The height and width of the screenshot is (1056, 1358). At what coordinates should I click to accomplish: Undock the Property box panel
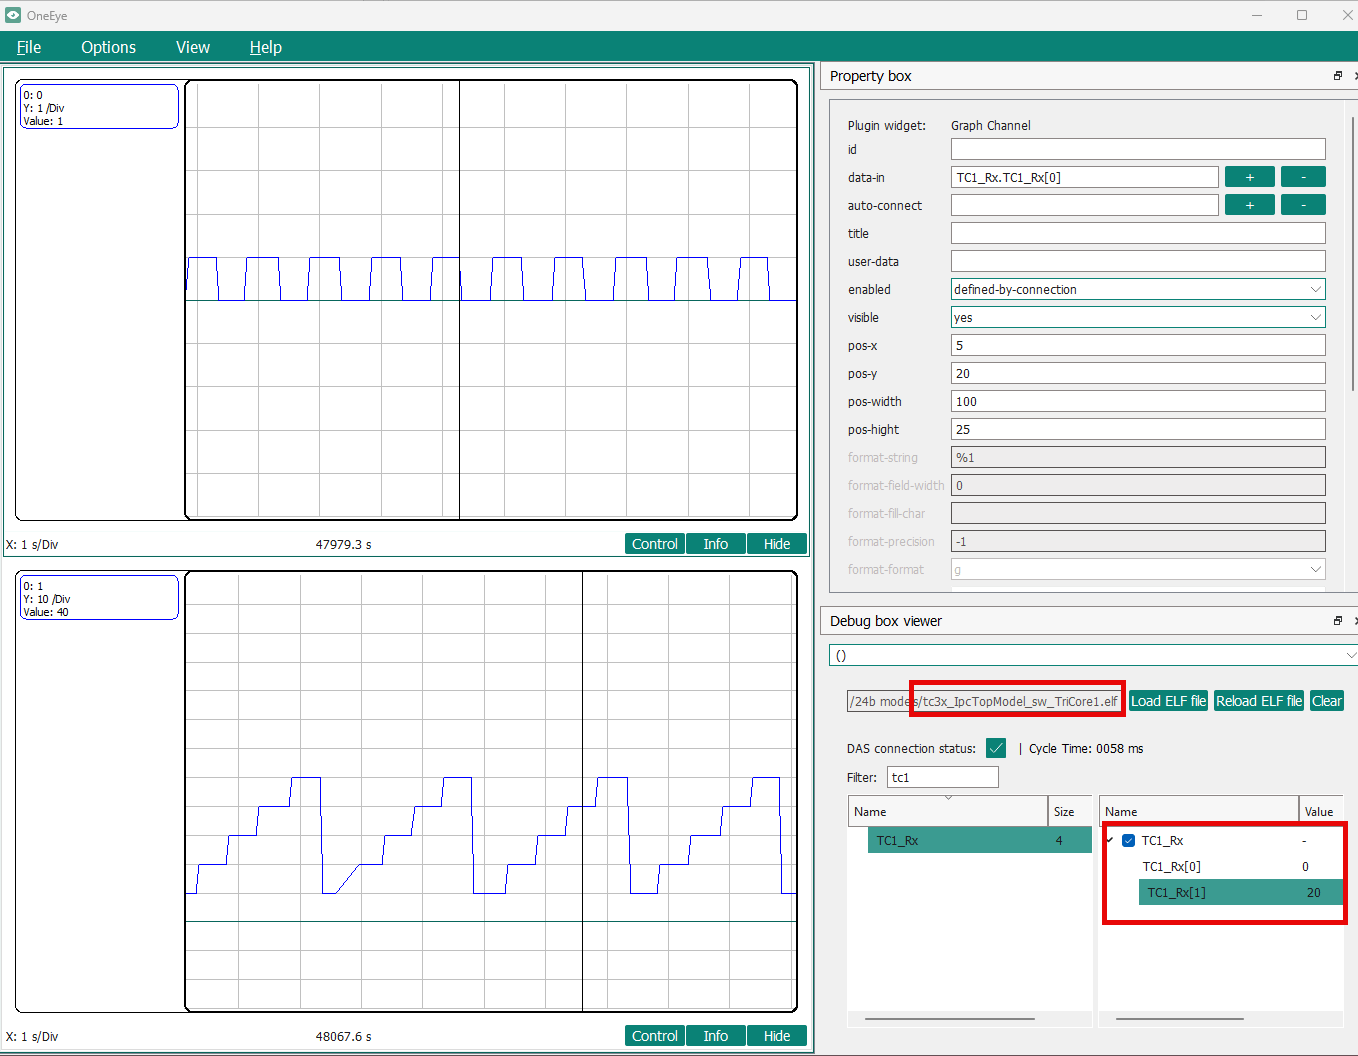click(1337, 76)
